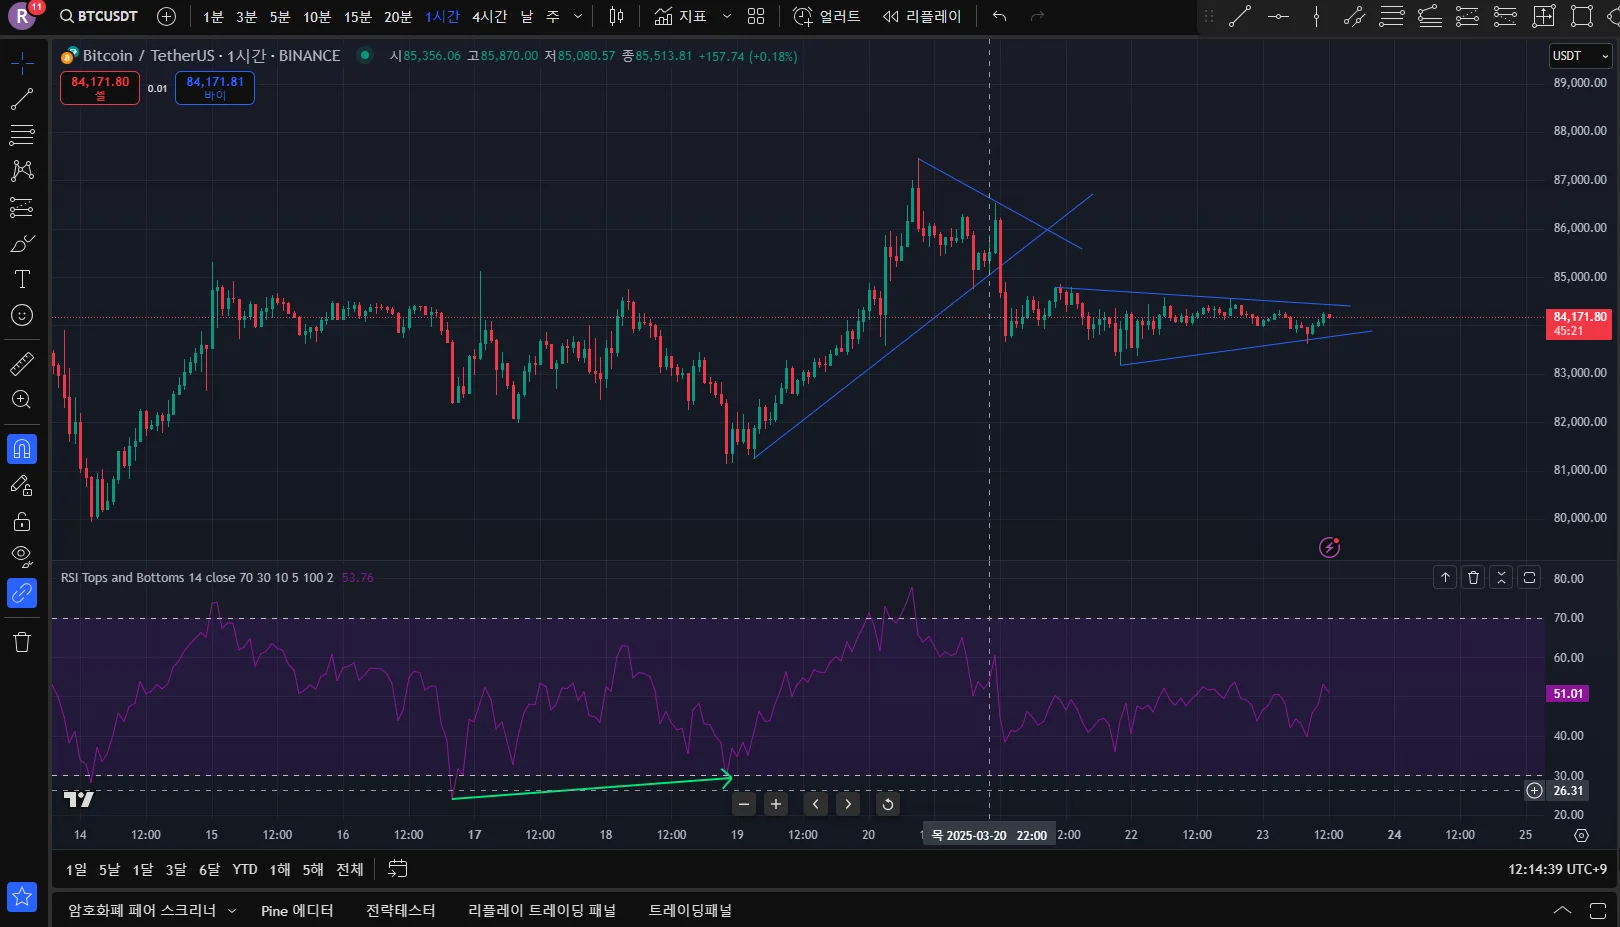Open the text annotation tool
Viewport: 1620px width, 927px height.
22,279
